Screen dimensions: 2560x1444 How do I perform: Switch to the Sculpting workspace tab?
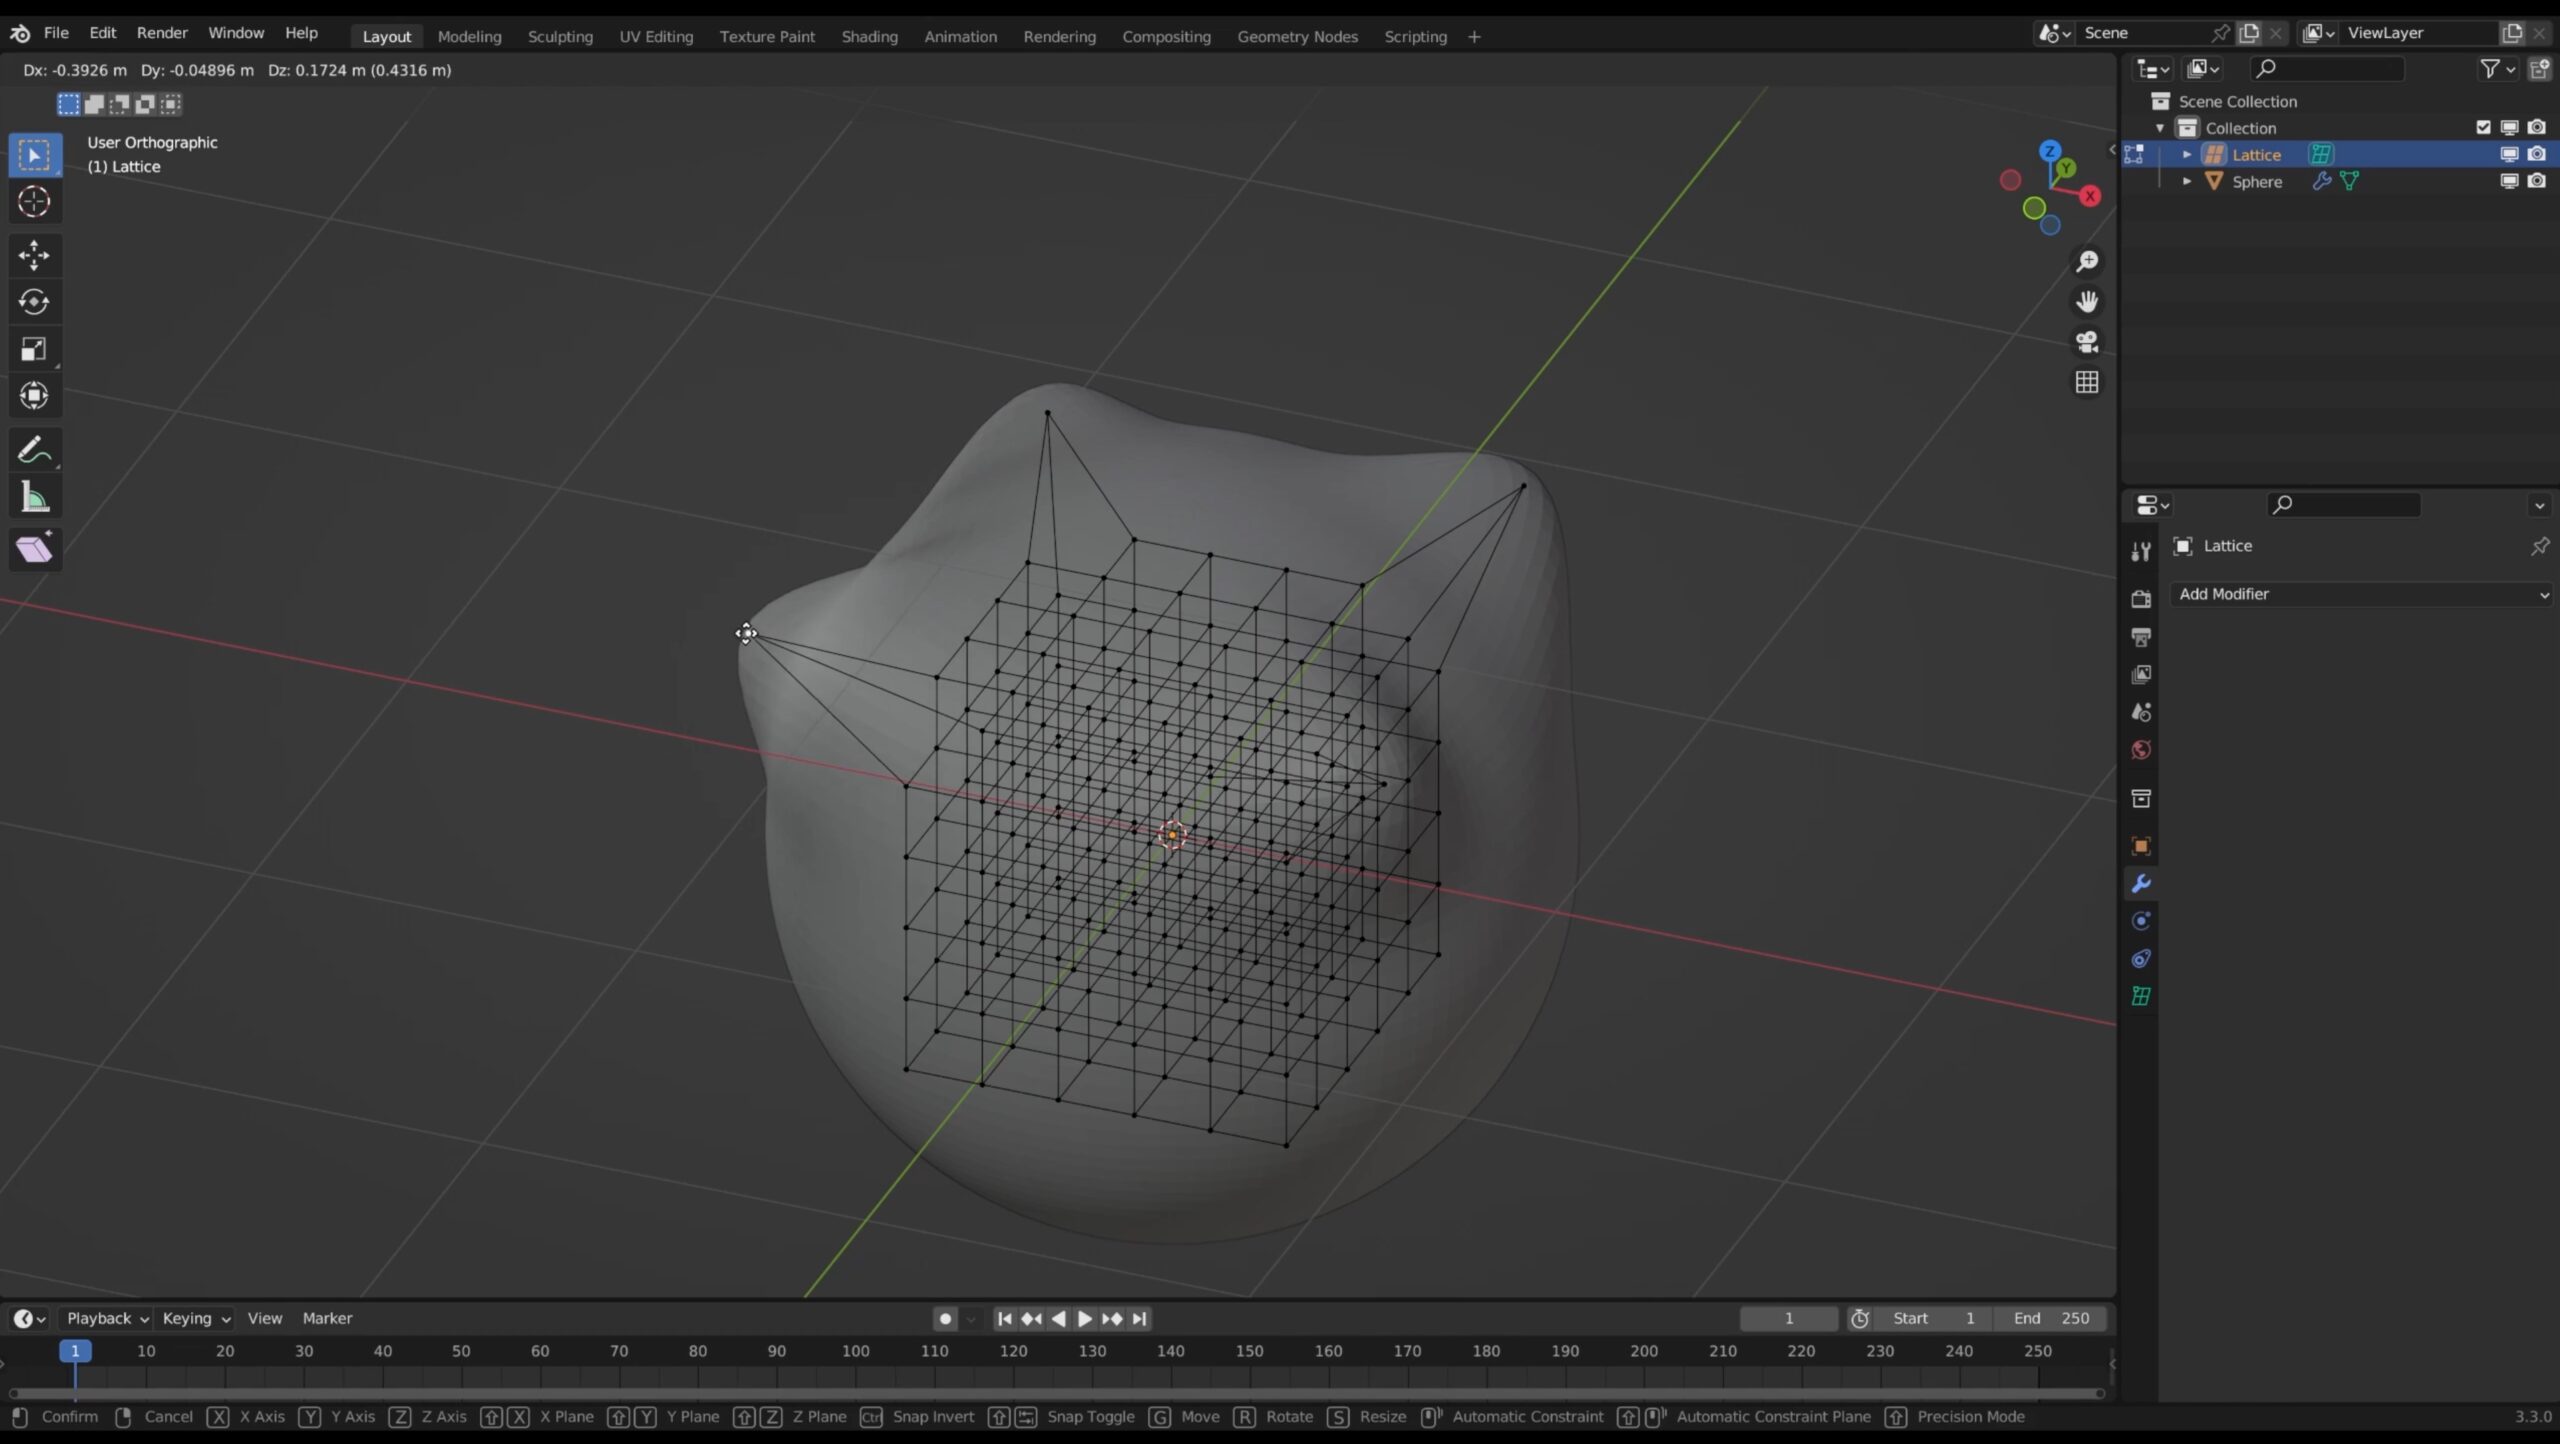coord(560,36)
